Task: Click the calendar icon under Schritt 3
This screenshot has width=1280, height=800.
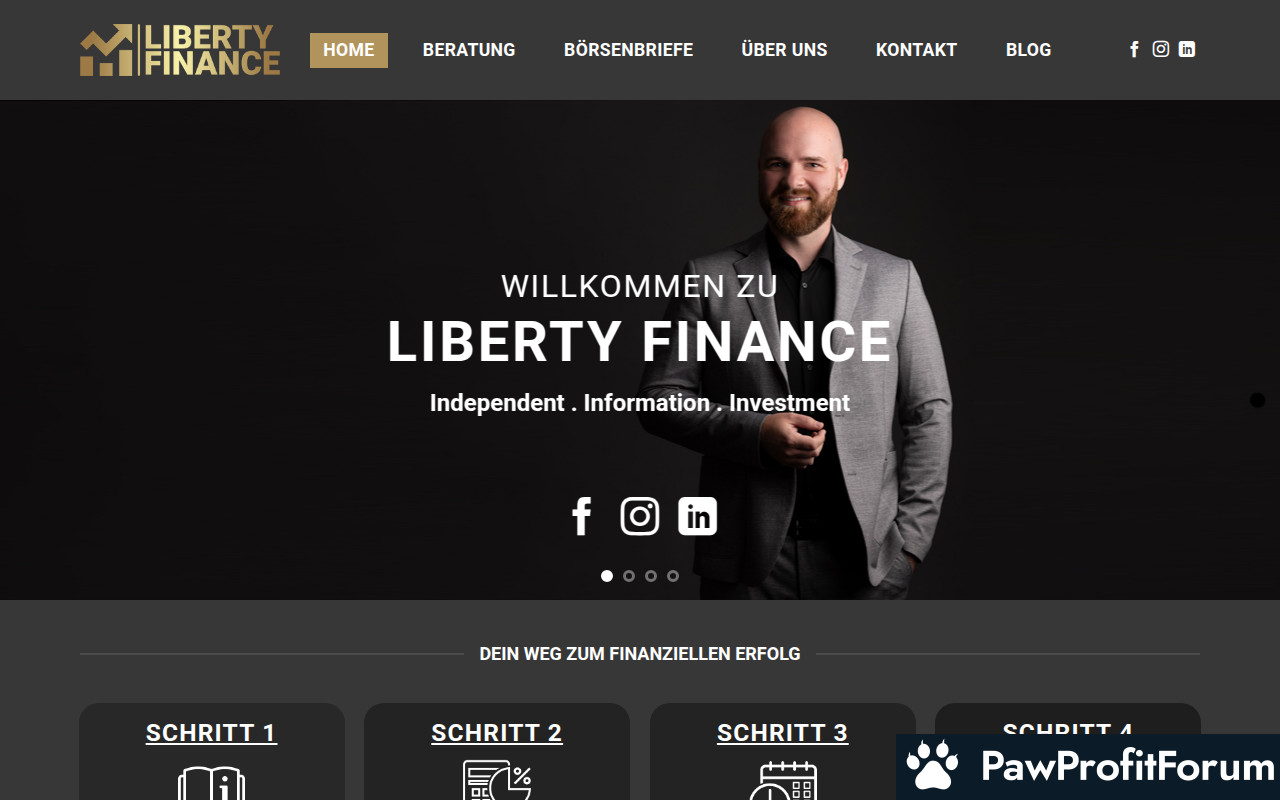Action: (x=783, y=781)
